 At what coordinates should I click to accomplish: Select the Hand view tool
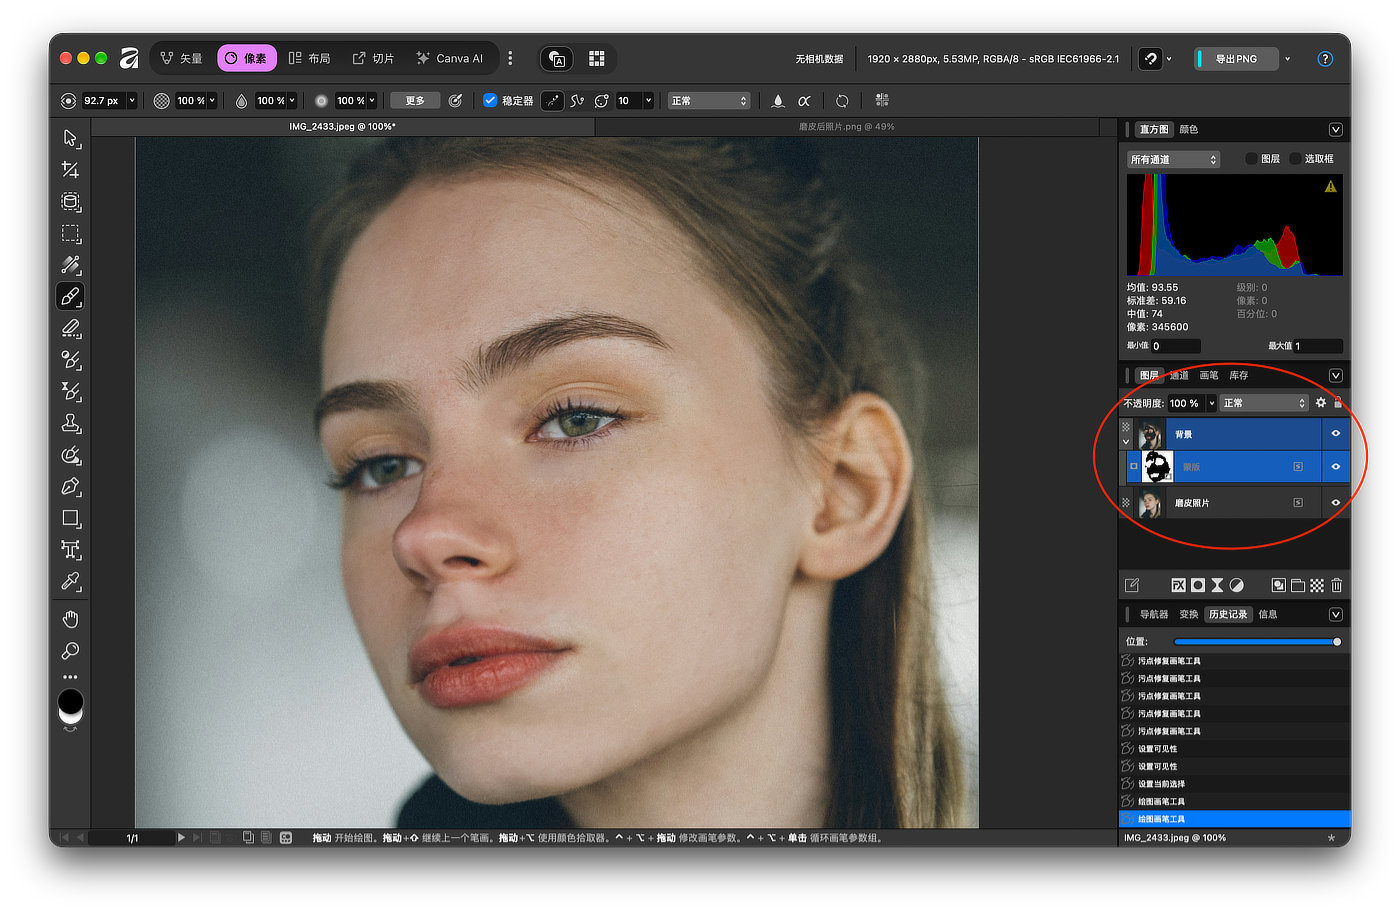coord(70,619)
